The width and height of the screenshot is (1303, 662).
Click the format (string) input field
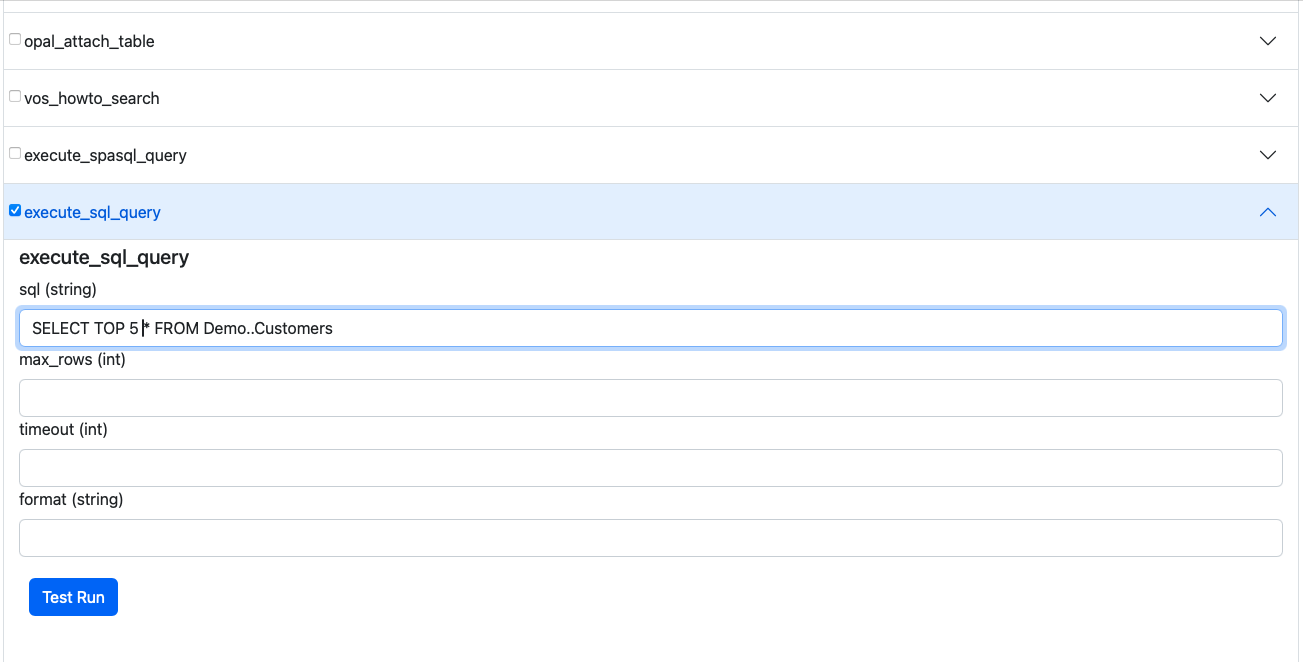point(651,538)
